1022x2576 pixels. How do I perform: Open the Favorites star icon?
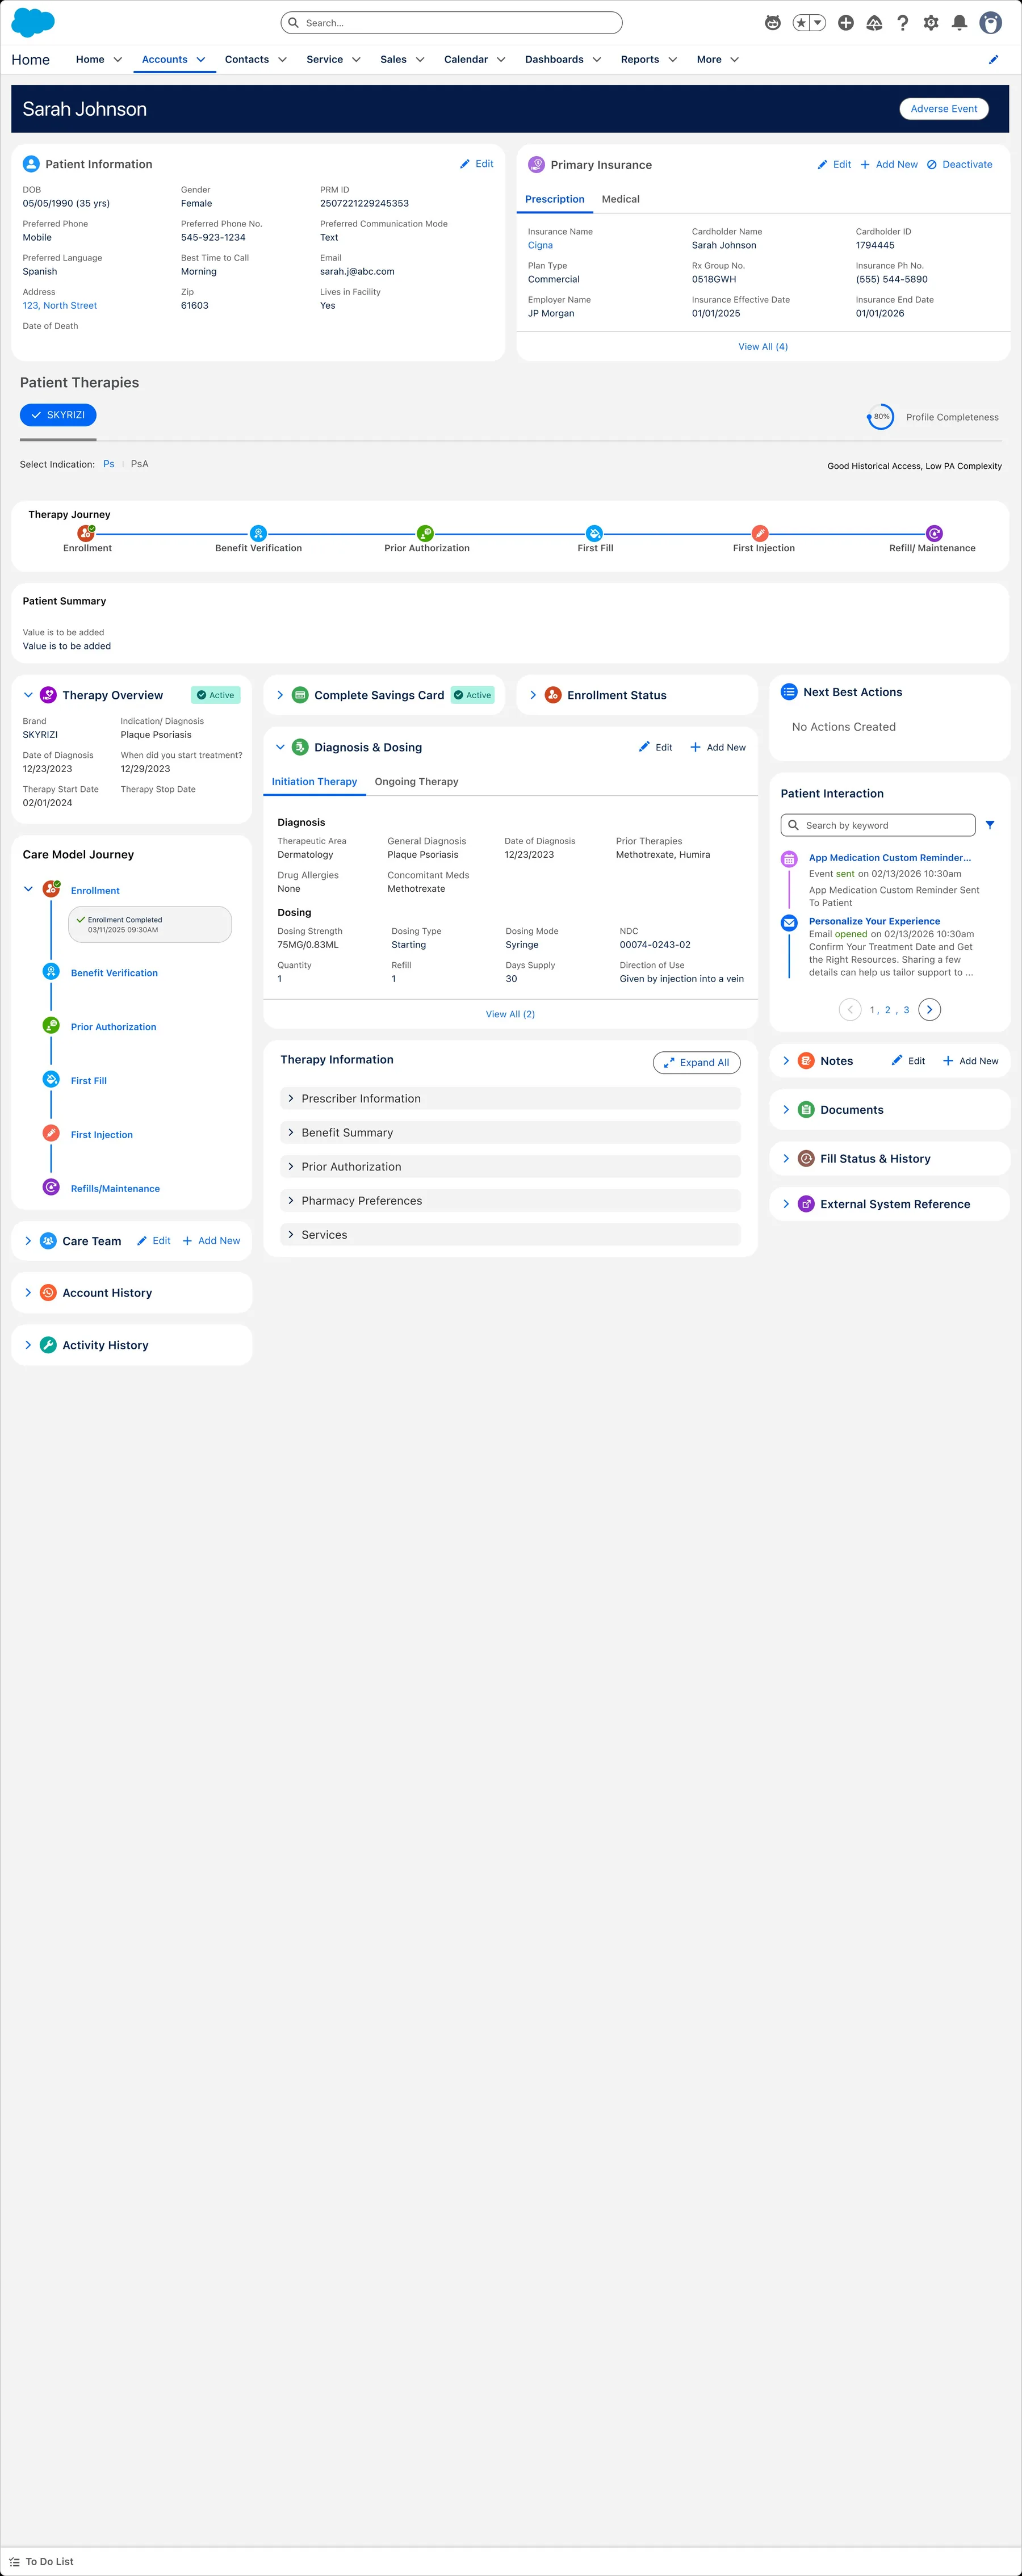[801, 23]
